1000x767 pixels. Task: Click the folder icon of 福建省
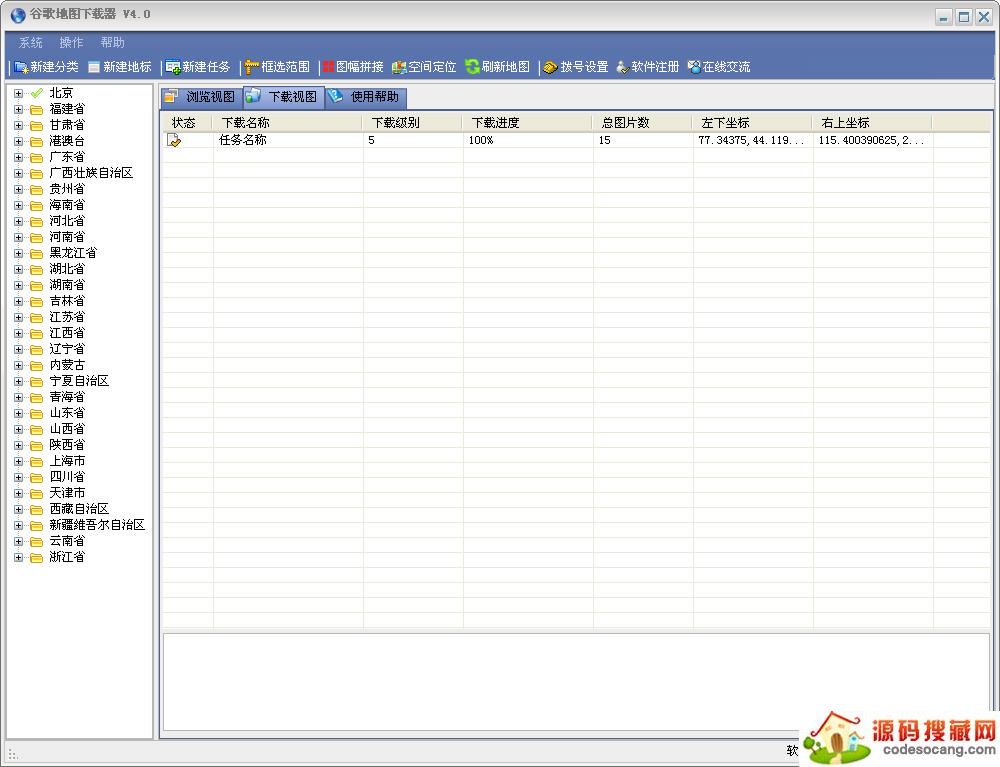pos(37,110)
